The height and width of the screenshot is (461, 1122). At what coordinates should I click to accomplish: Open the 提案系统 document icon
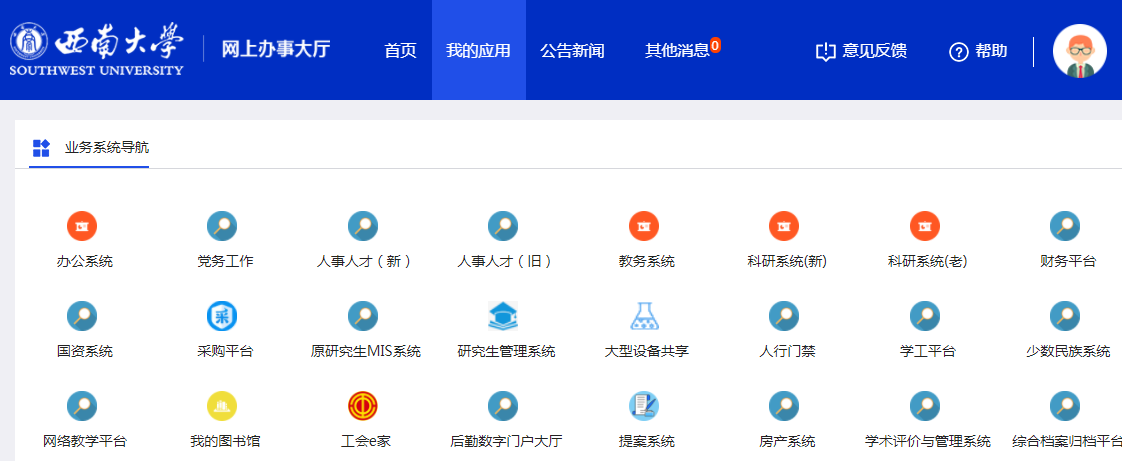(x=644, y=406)
